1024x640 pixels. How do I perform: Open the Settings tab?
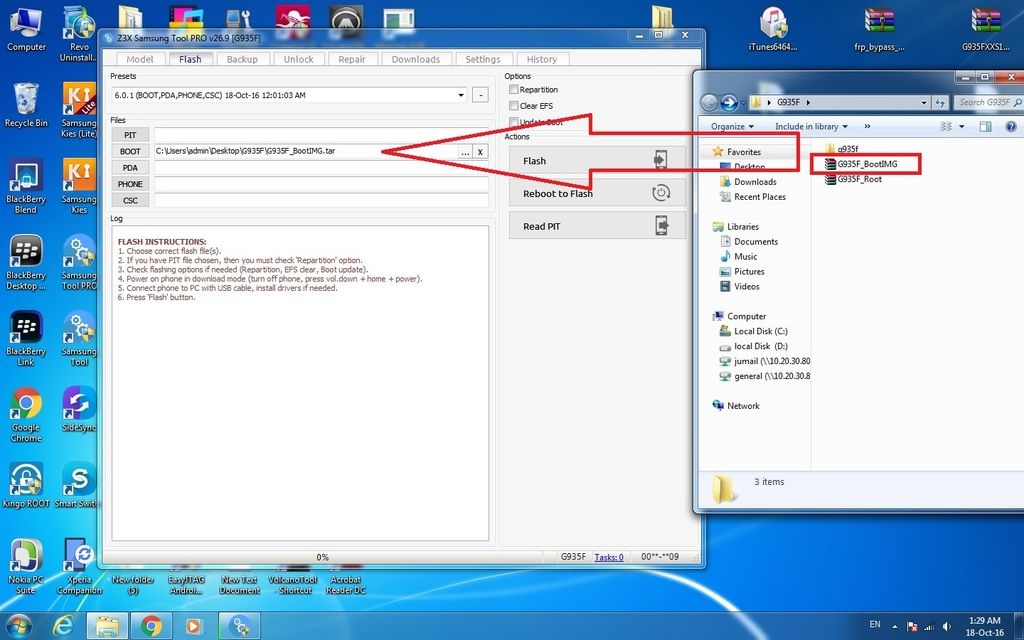tap(483, 59)
